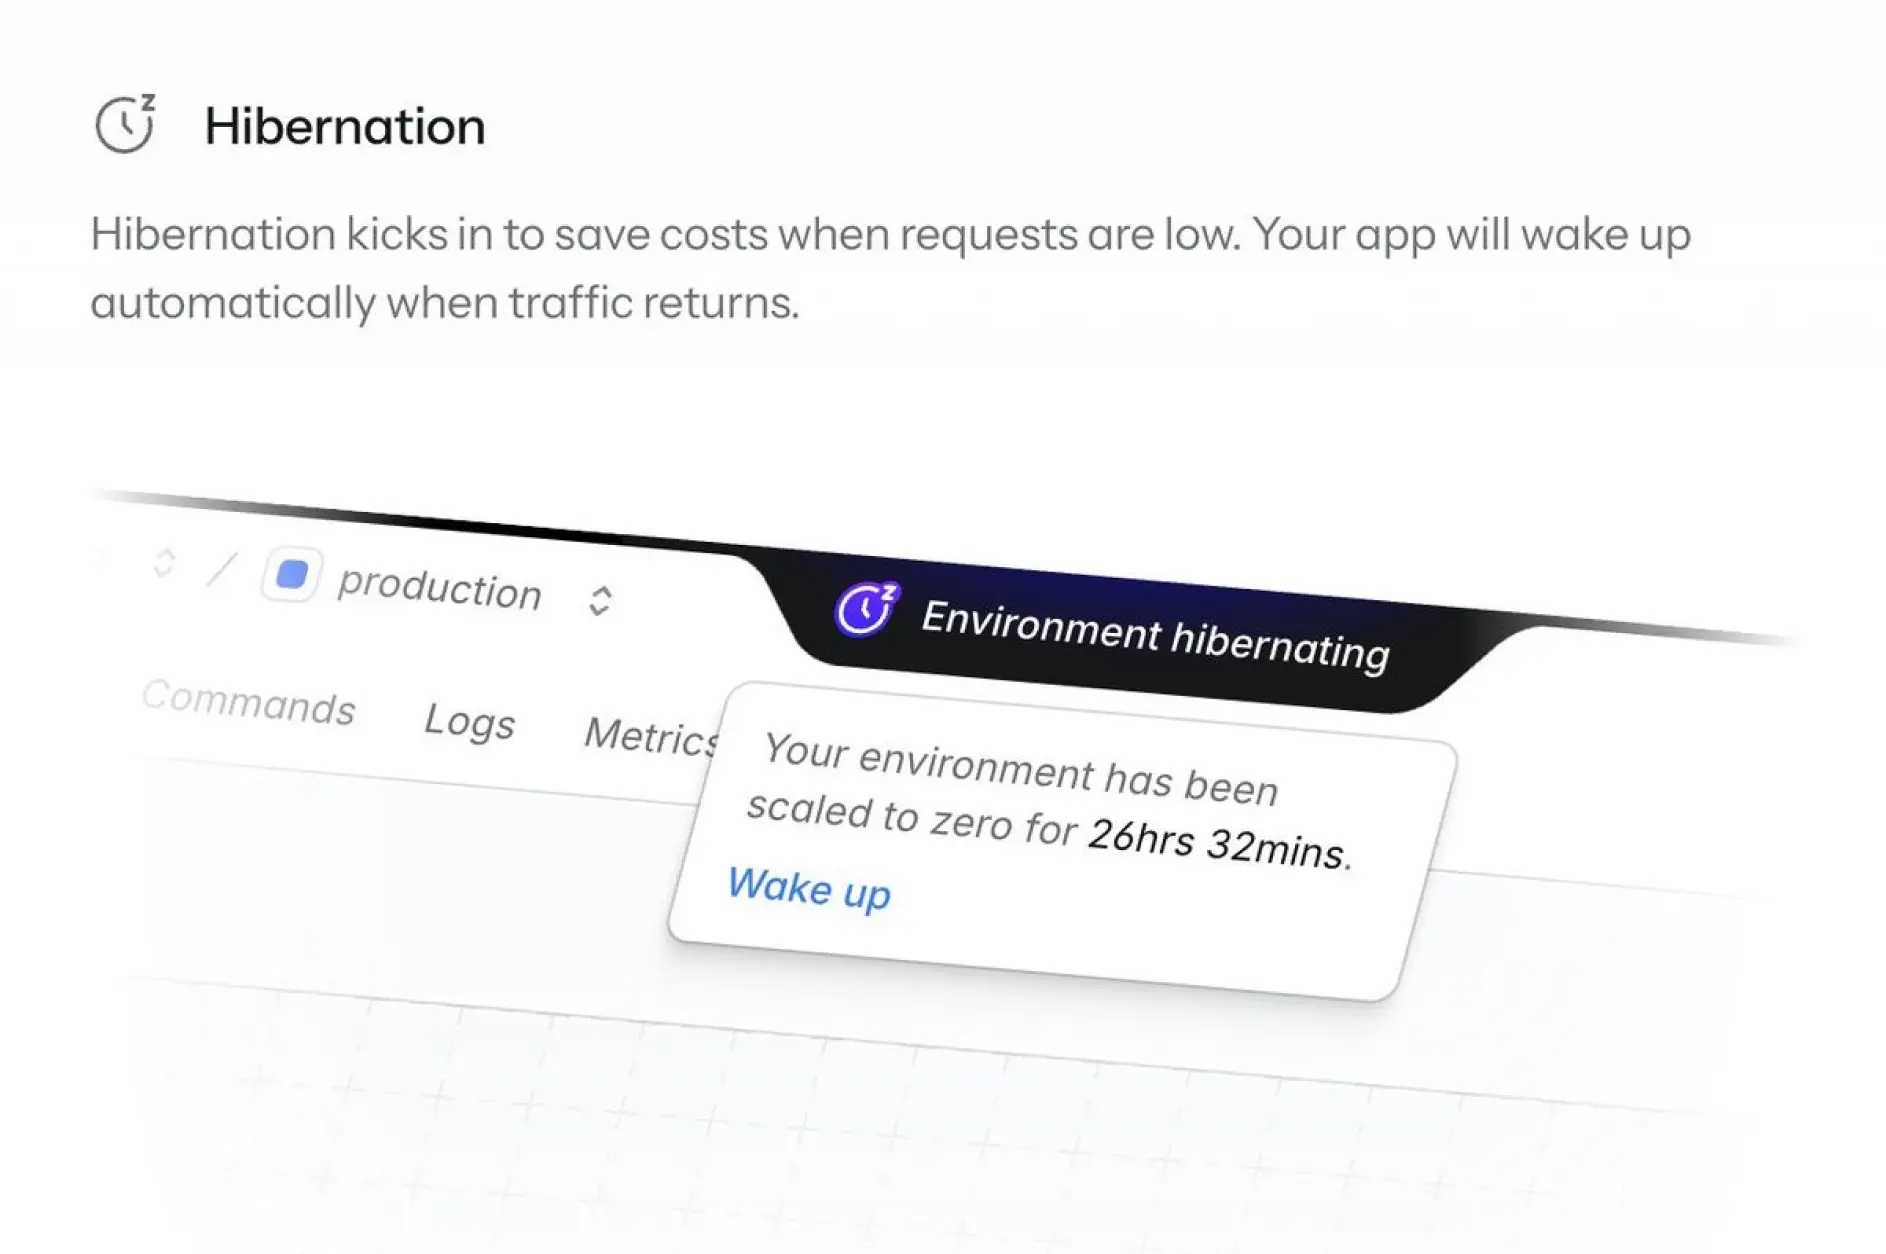Screen dimensions: 1886x1254
Task: Click the slash breadcrumb separator
Action: (221, 569)
